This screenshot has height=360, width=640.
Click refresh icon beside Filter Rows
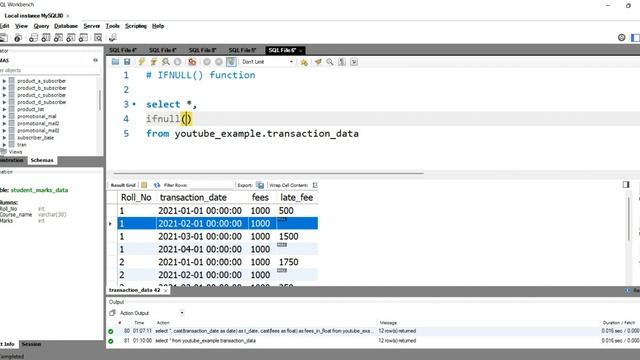[x=157, y=185]
